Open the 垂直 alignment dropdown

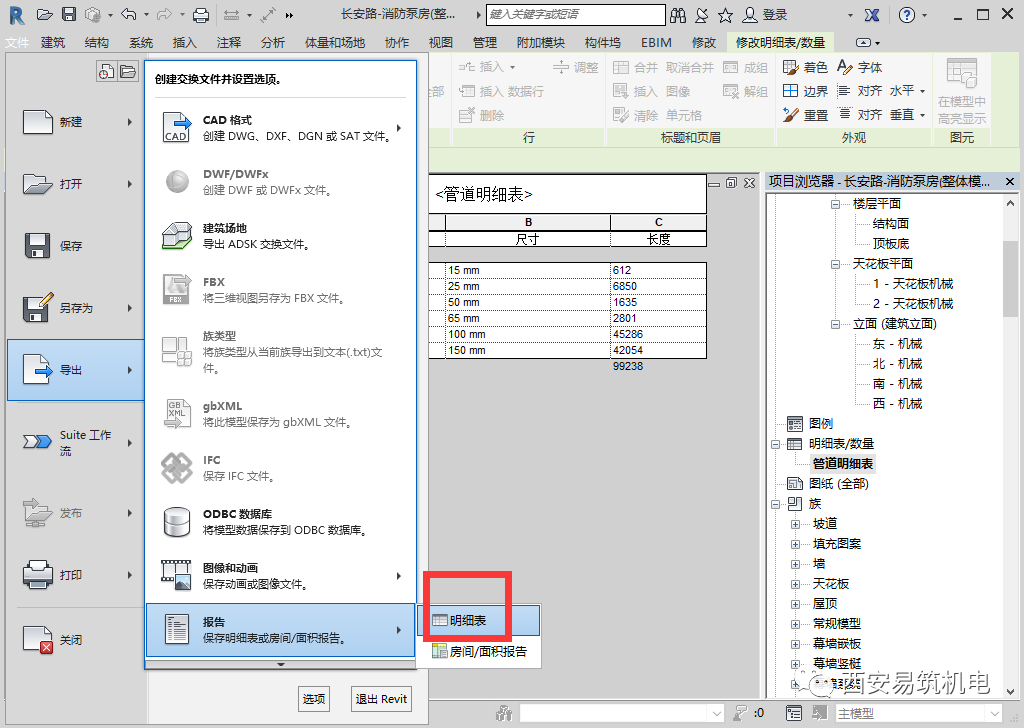click(923, 115)
